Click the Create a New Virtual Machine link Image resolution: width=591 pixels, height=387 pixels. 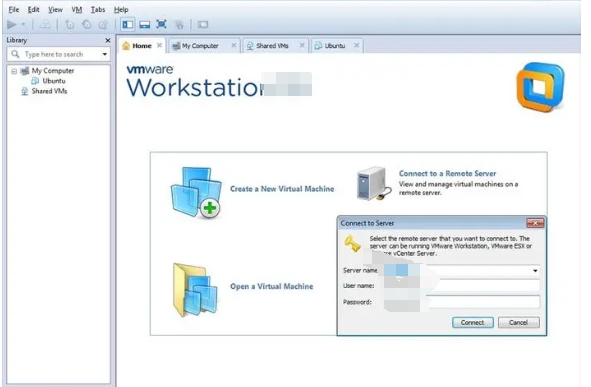pos(282,189)
